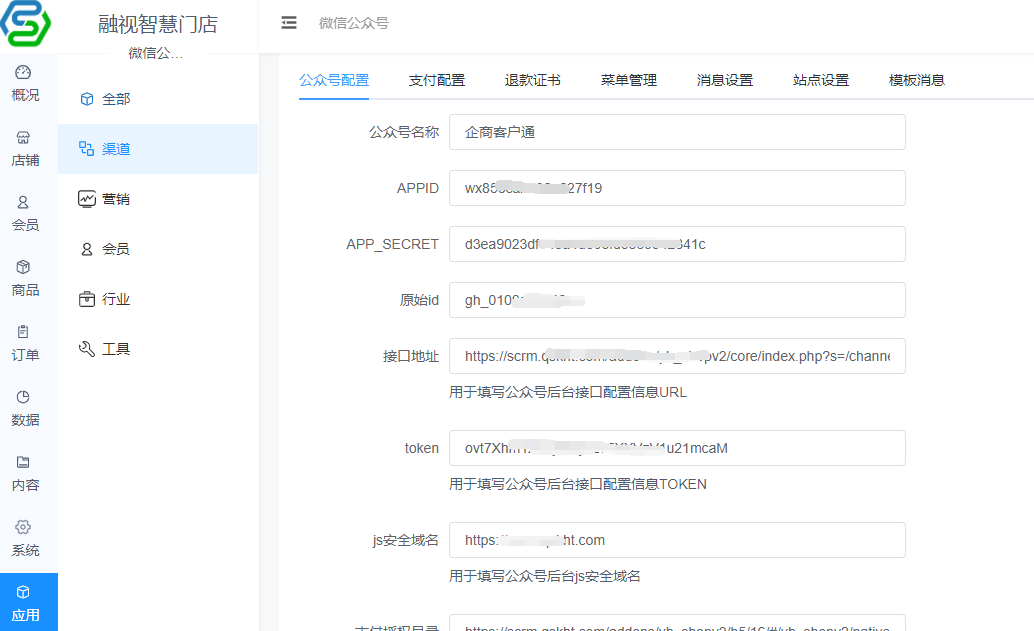
Task: Open the 数据 data chart icon
Action: tap(23, 397)
